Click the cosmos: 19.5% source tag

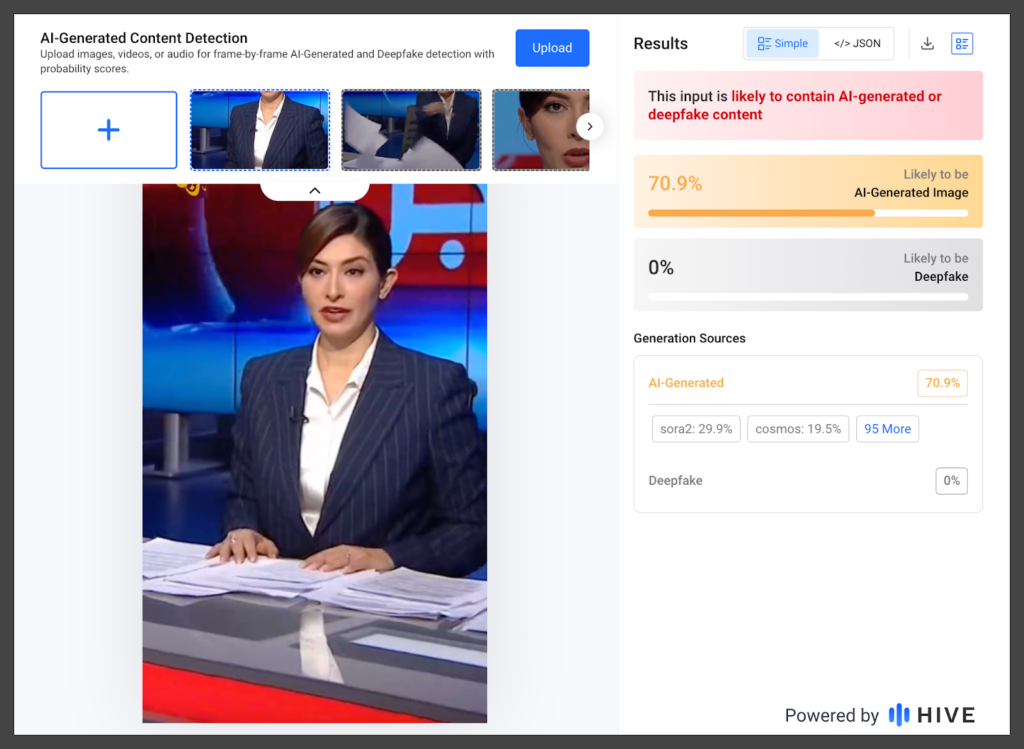point(798,429)
